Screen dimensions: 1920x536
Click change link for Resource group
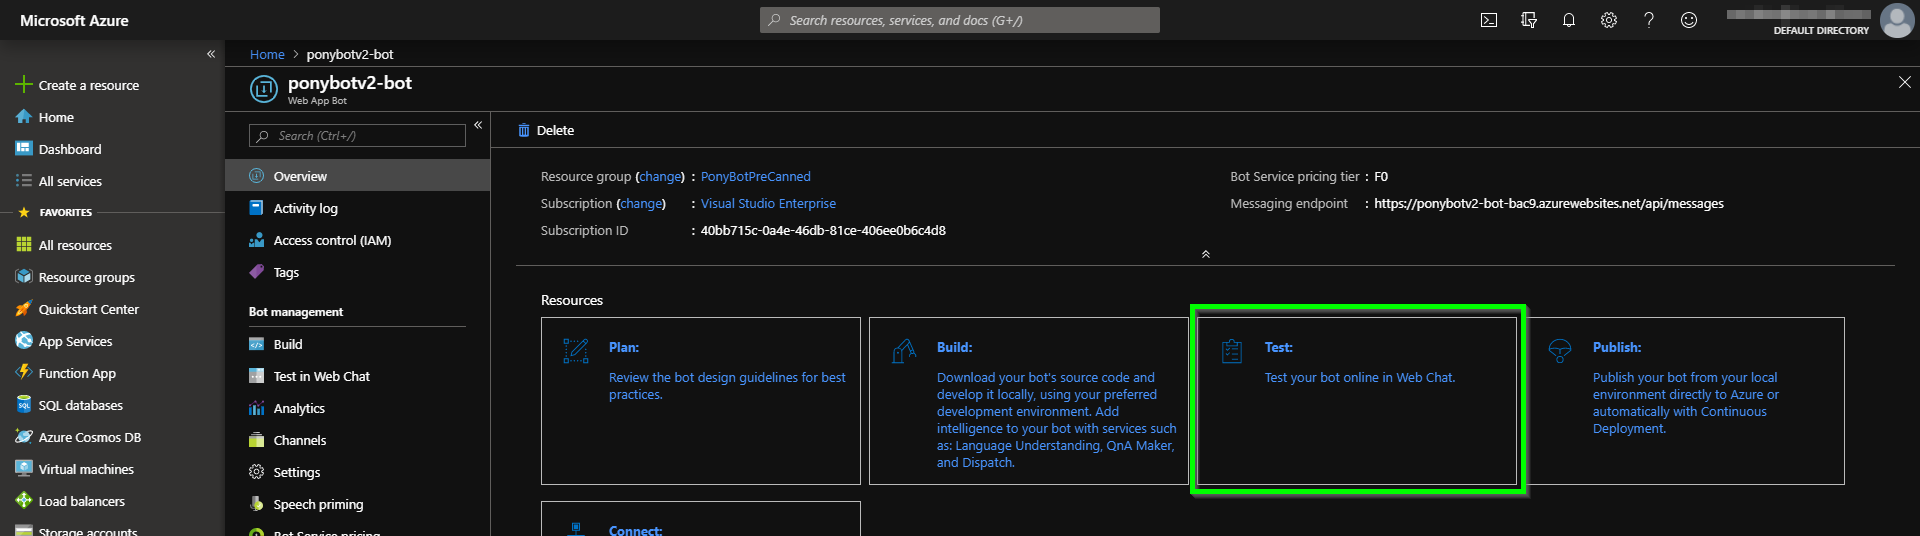(x=660, y=176)
